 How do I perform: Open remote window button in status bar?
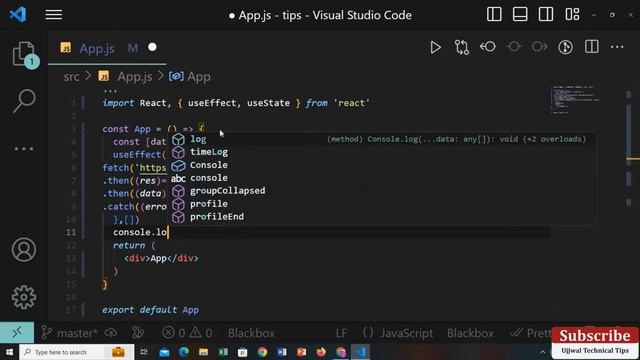point(17,333)
